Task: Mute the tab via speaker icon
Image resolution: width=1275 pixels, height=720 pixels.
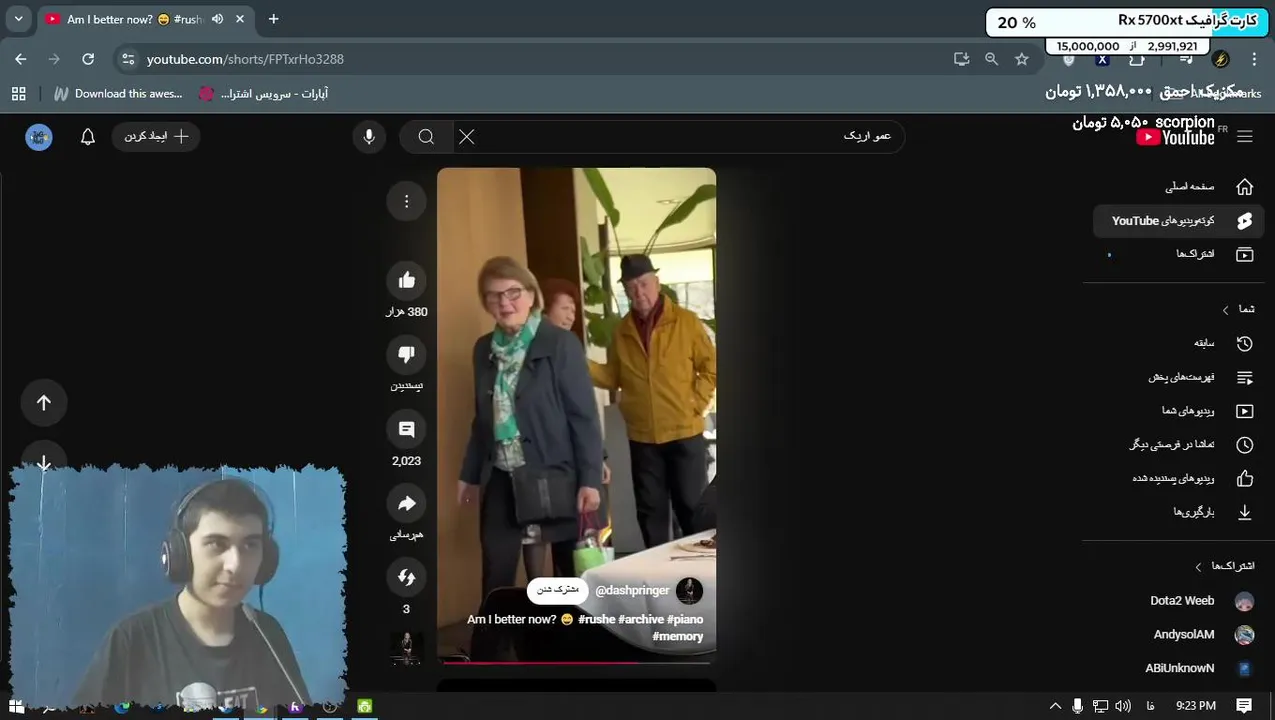Action: coord(217,19)
